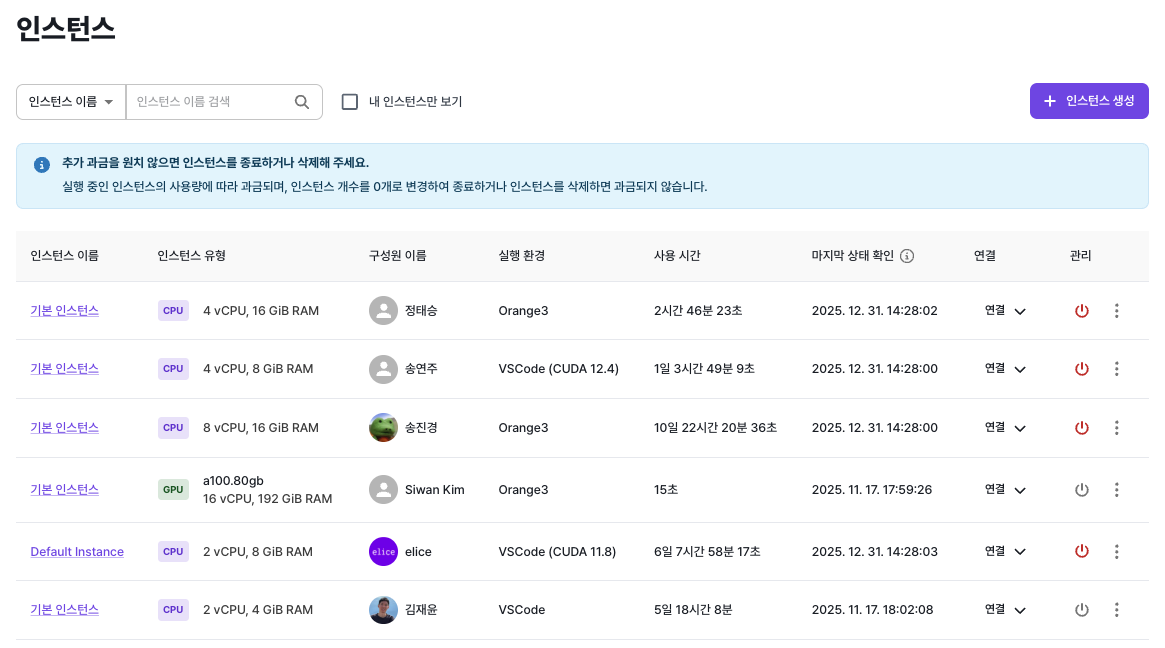This screenshot has width=1165, height=648.
Task: Click elice's purple profile avatar
Action: point(383,551)
